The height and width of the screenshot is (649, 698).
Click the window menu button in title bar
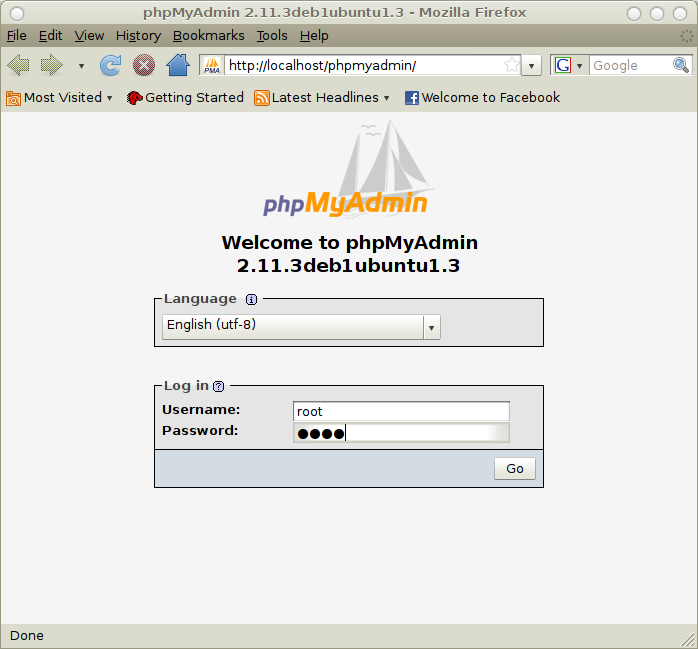click(17, 13)
